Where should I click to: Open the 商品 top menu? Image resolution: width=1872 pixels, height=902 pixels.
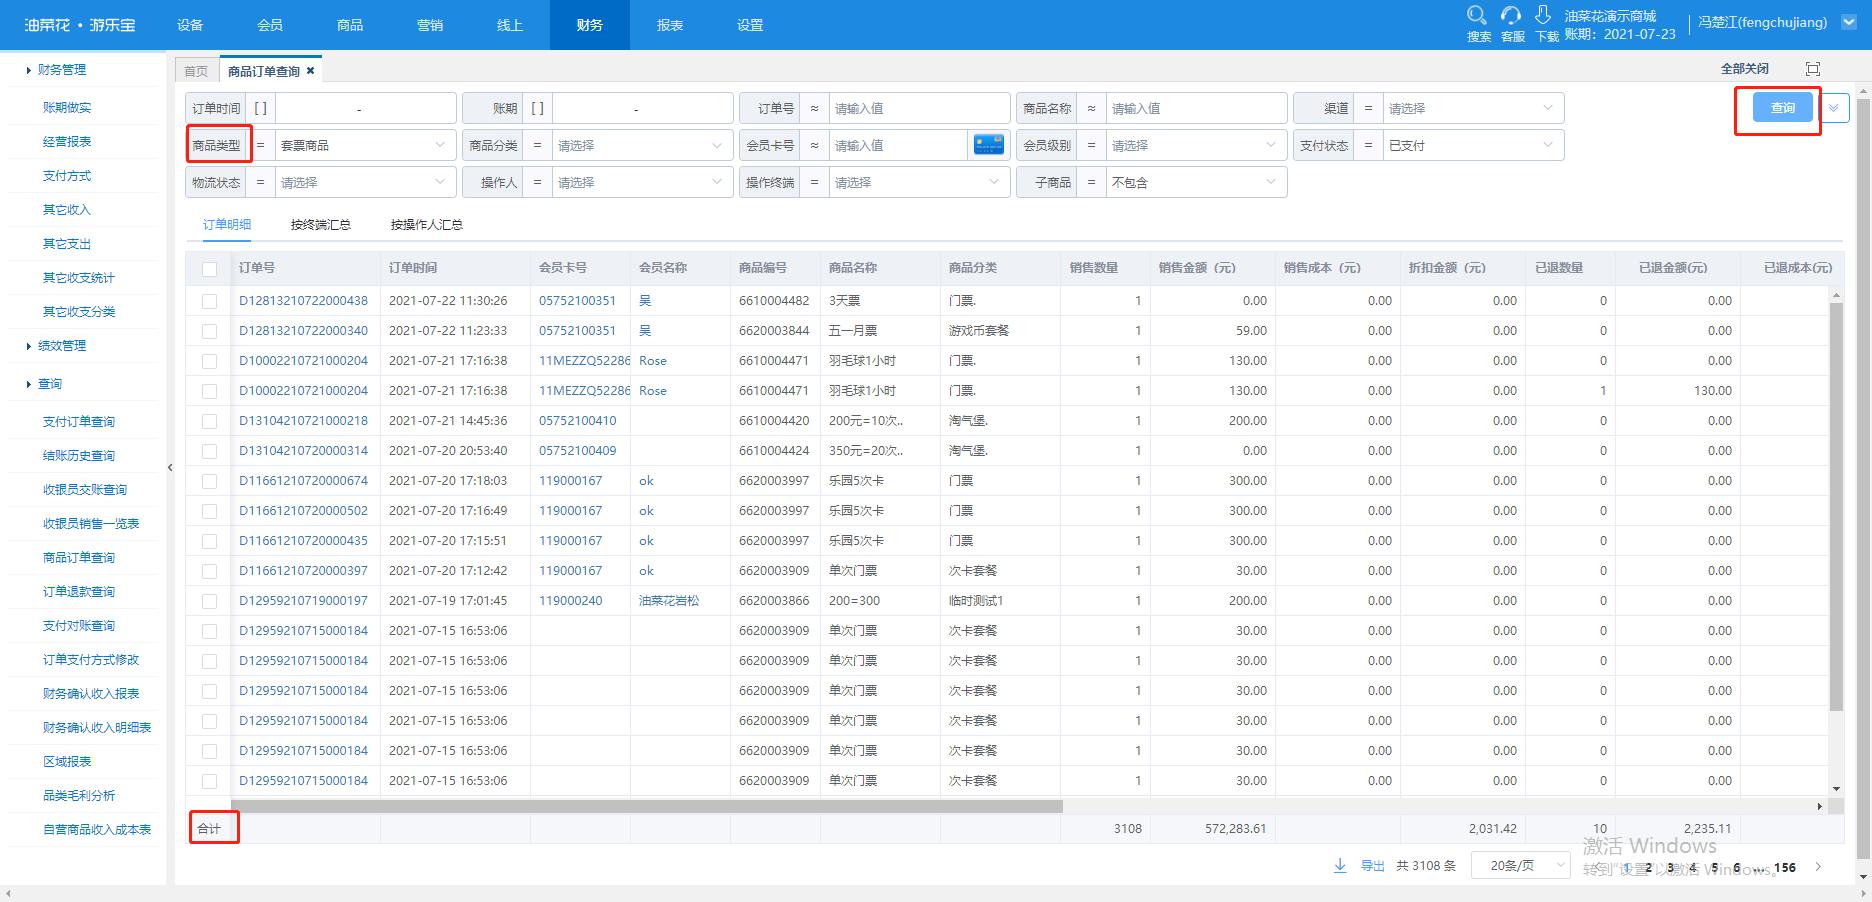[350, 25]
